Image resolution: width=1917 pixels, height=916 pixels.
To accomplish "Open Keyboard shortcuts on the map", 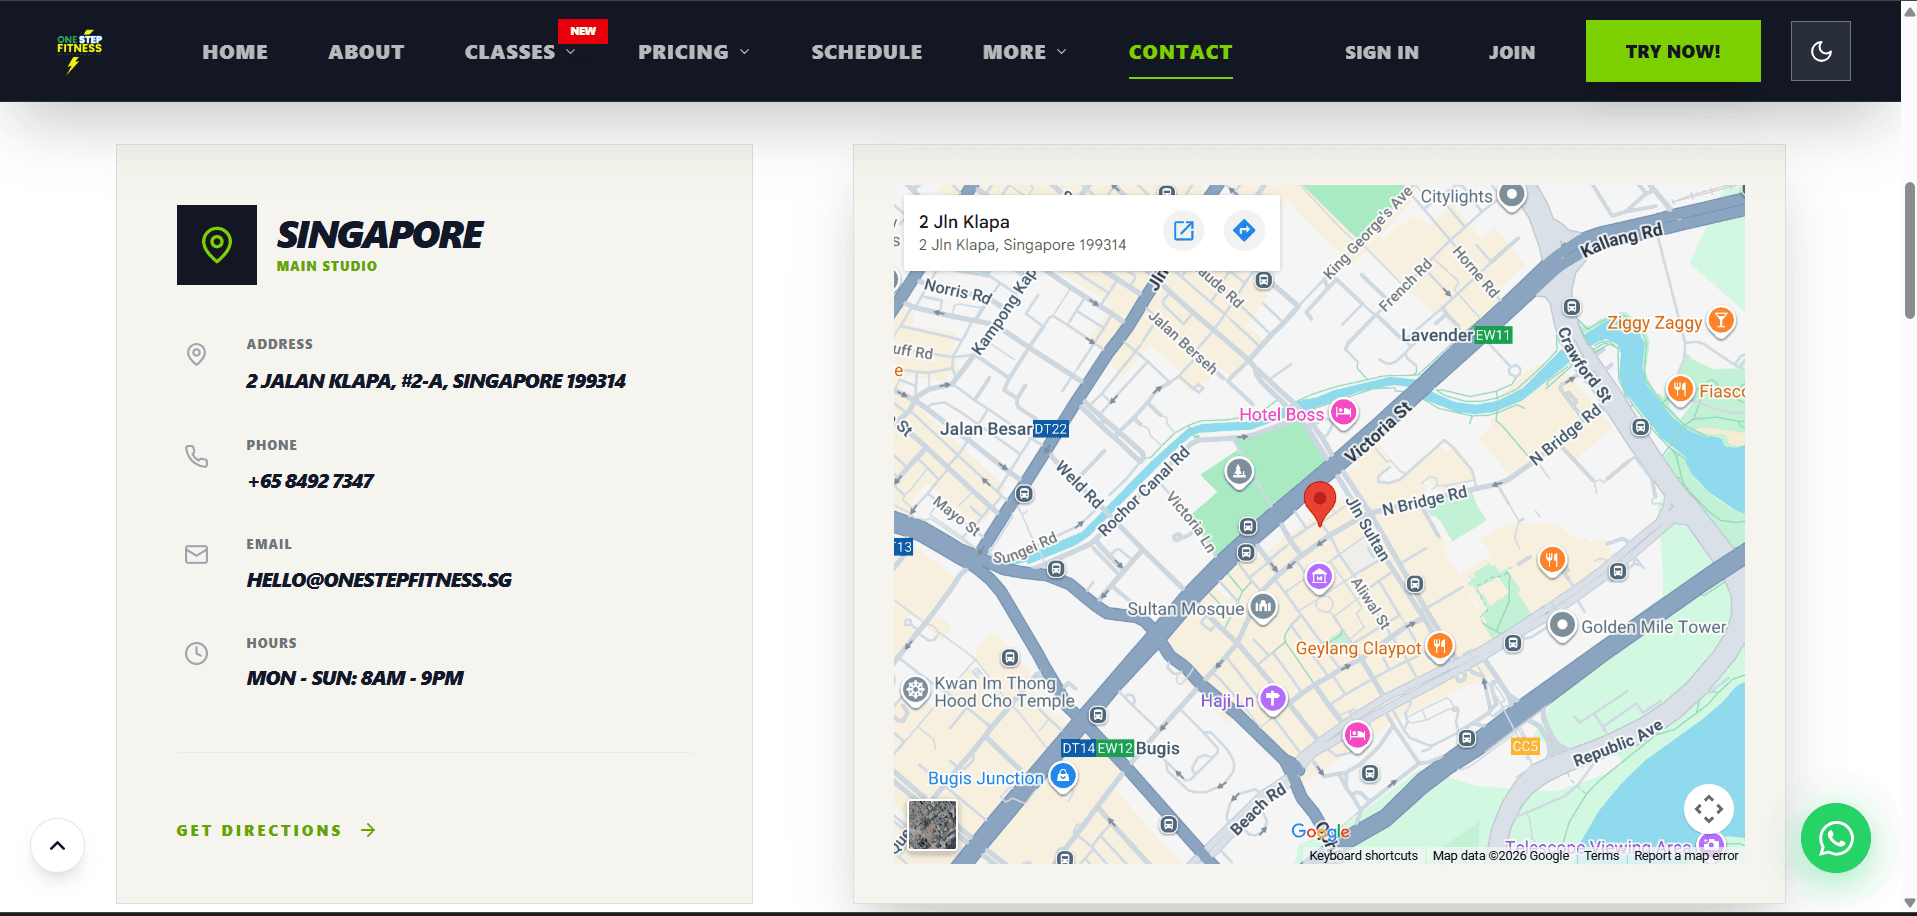I will tap(1363, 856).
